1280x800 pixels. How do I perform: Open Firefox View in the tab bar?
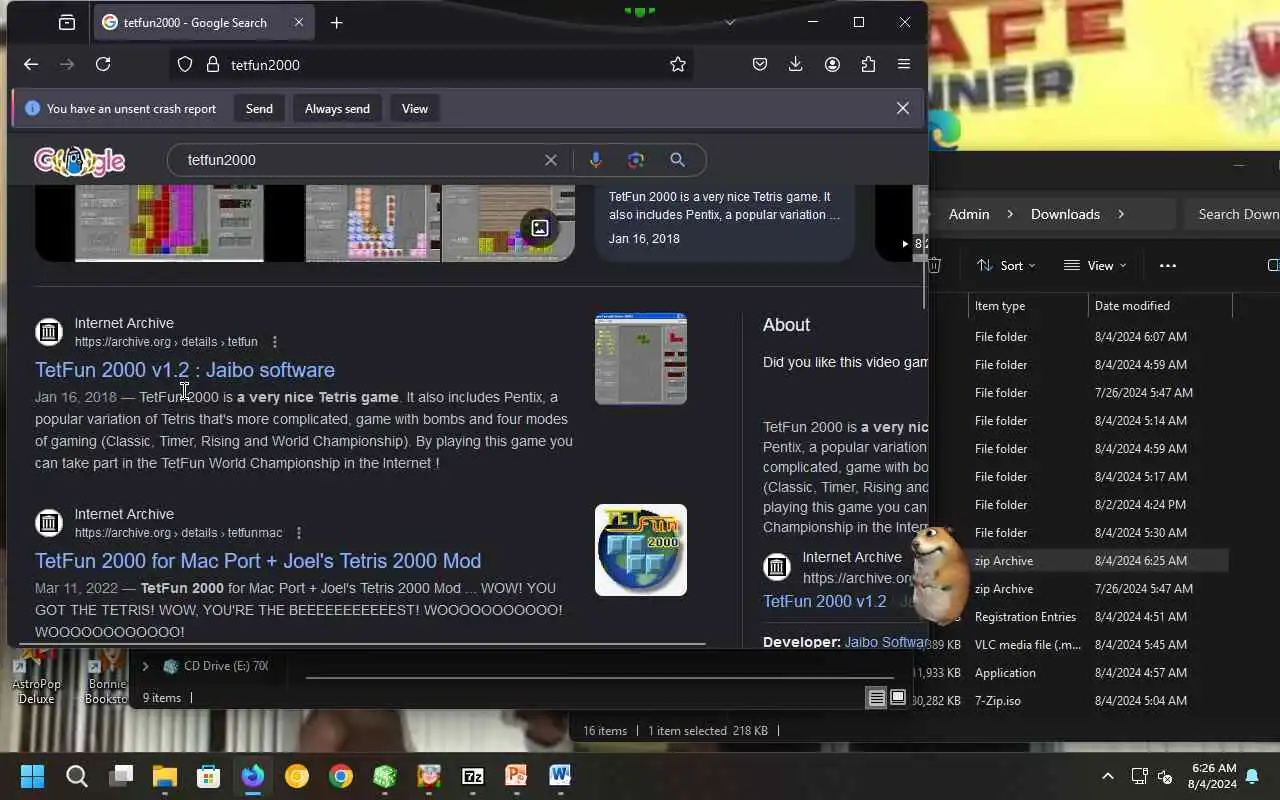click(x=67, y=22)
